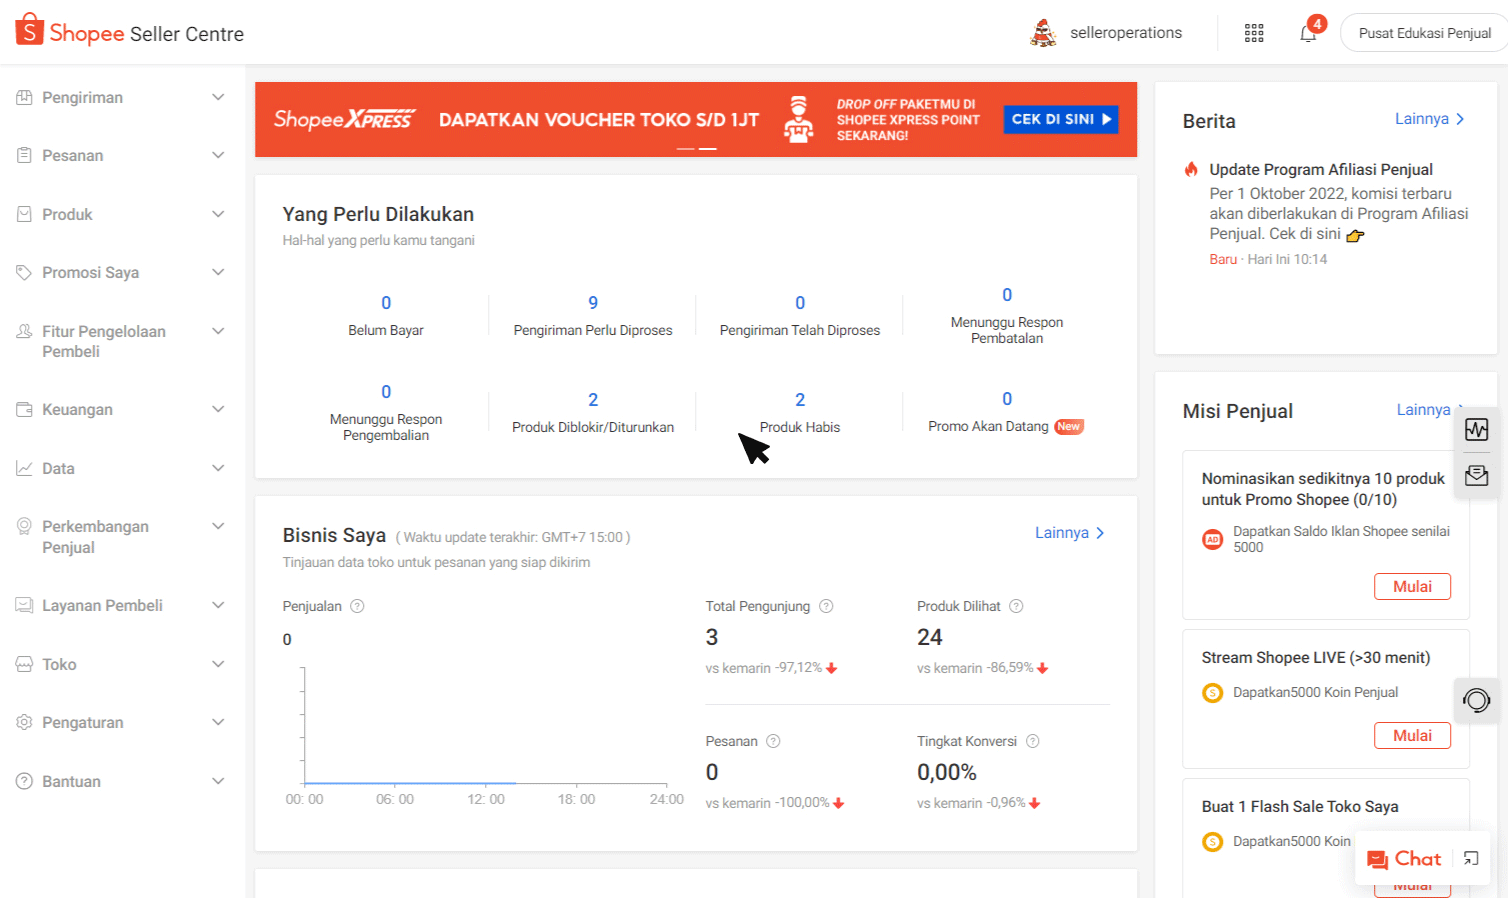Click the AD icon beside Saldo Iklan Shopee

coord(1212,538)
